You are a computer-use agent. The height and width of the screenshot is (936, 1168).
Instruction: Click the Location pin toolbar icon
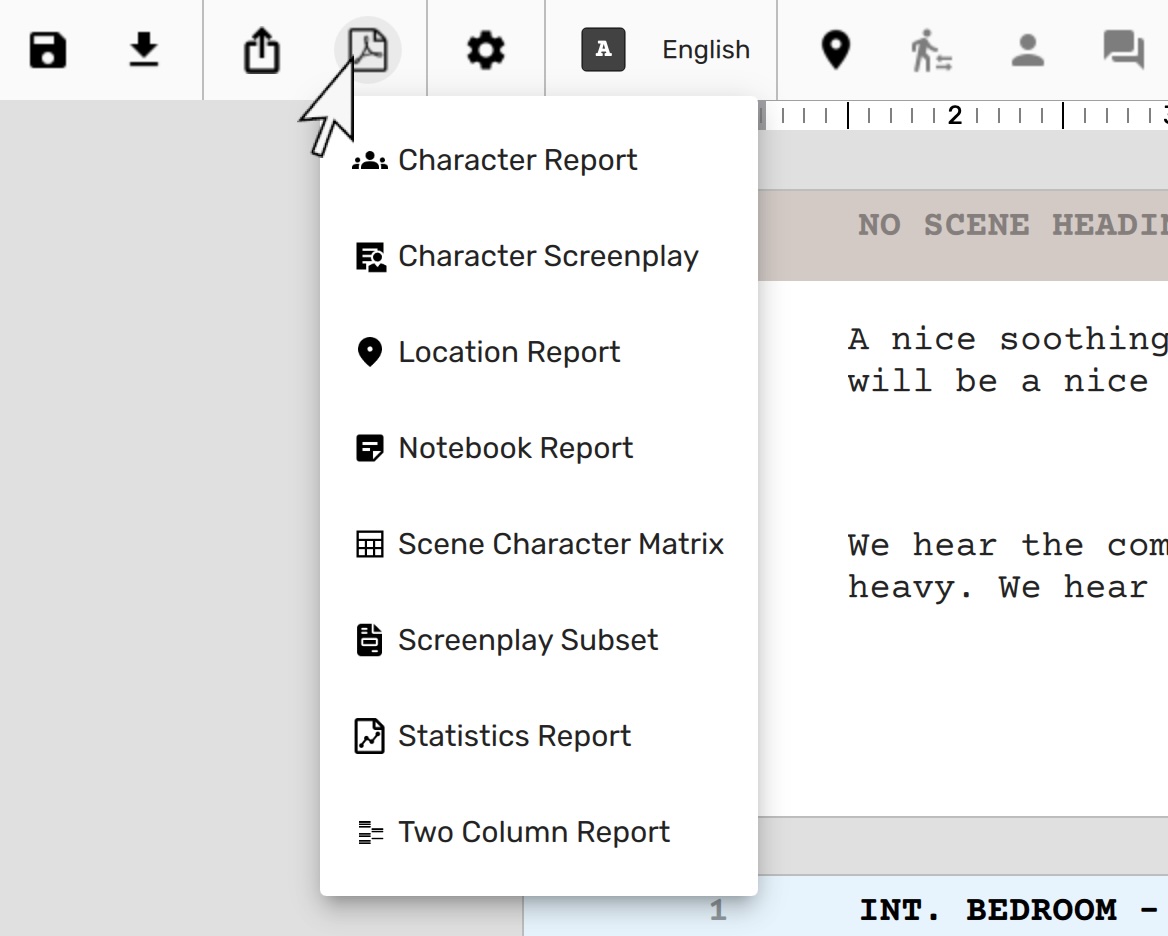coord(835,50)
